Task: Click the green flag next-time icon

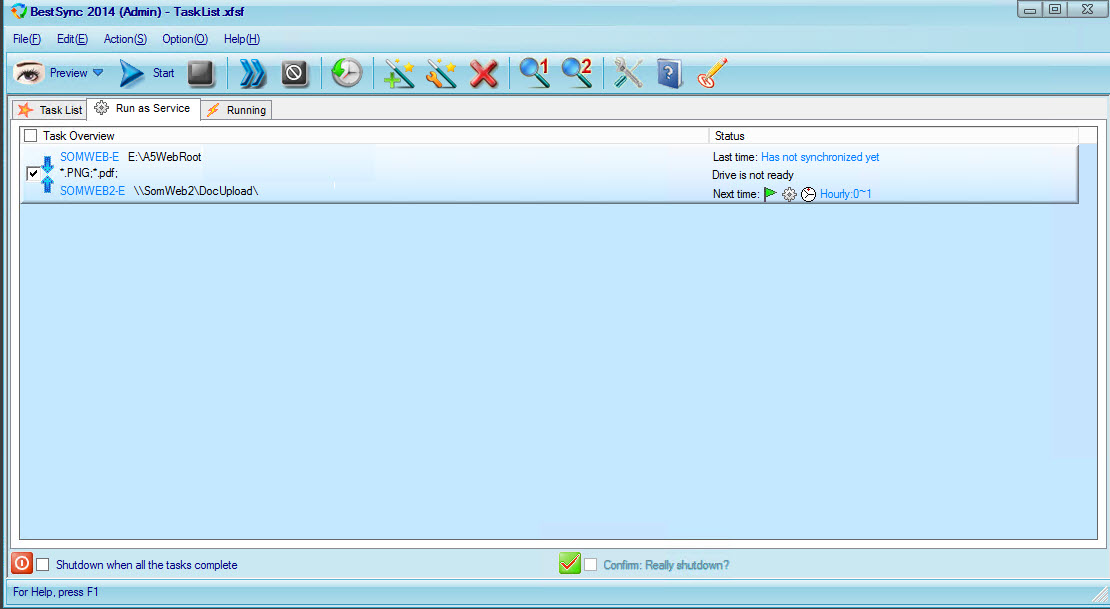Action: [x=770, y=193]
